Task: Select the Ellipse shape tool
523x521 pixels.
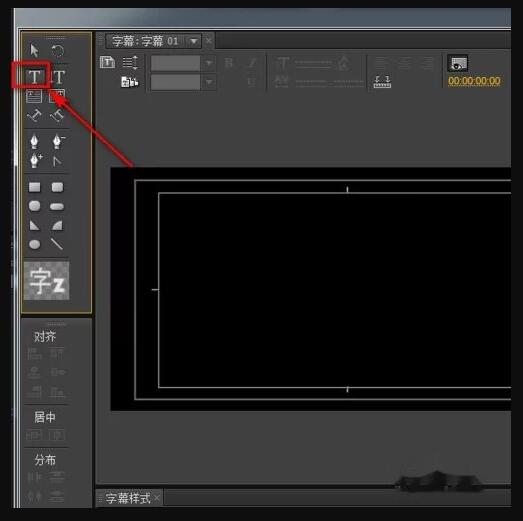Action: tap(34, 244)
